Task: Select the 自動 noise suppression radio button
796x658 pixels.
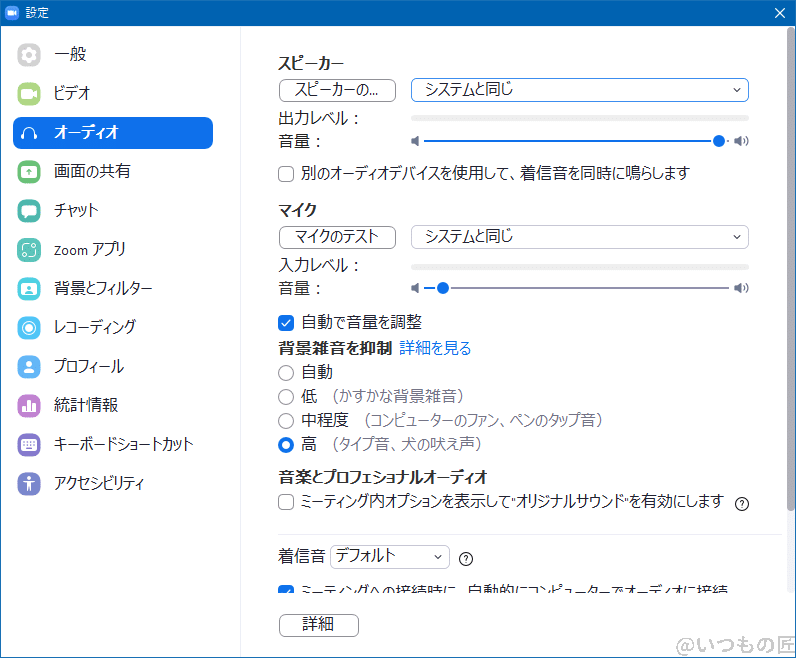Action: (286, 372)
